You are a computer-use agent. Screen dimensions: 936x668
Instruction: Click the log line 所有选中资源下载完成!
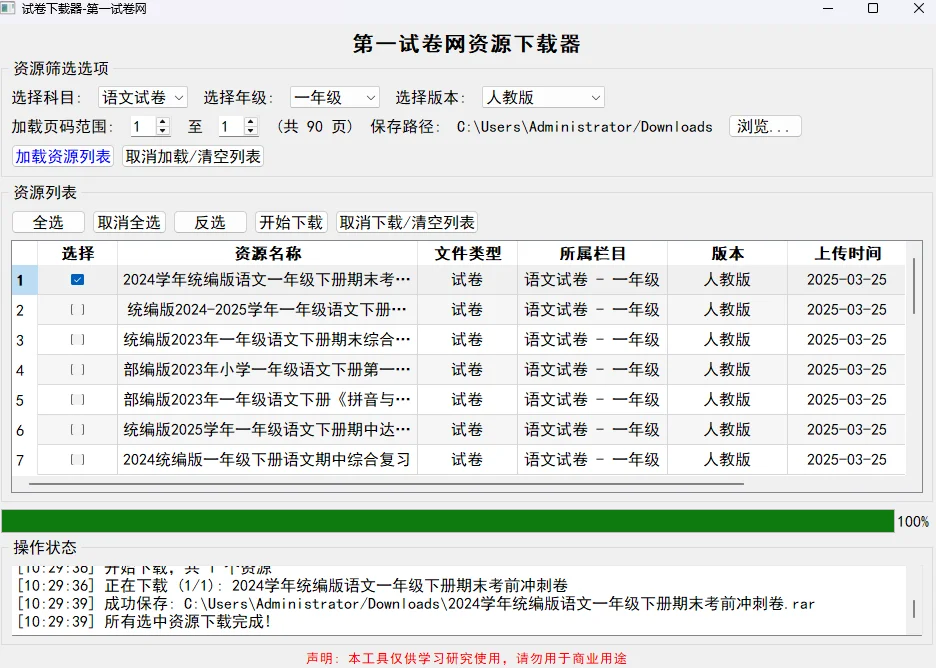(144, 621)
